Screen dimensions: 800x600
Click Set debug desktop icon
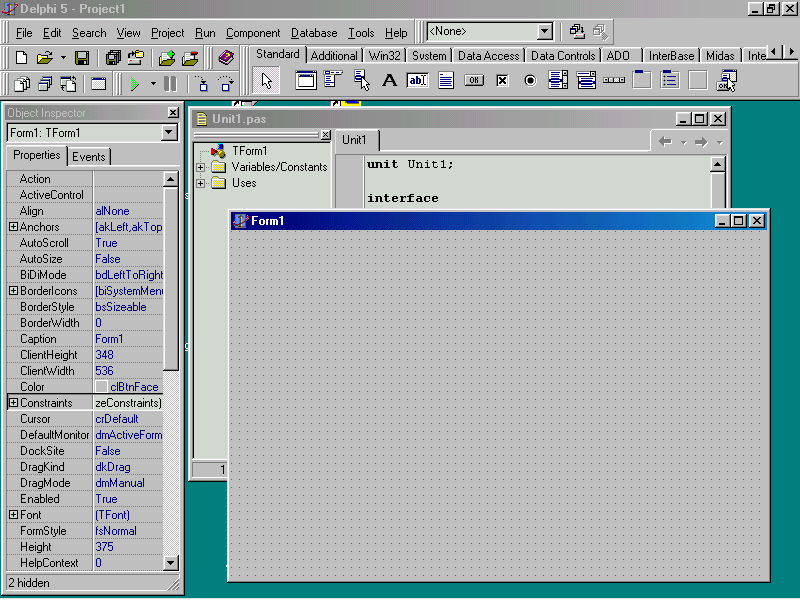click(x=600, y=32)
